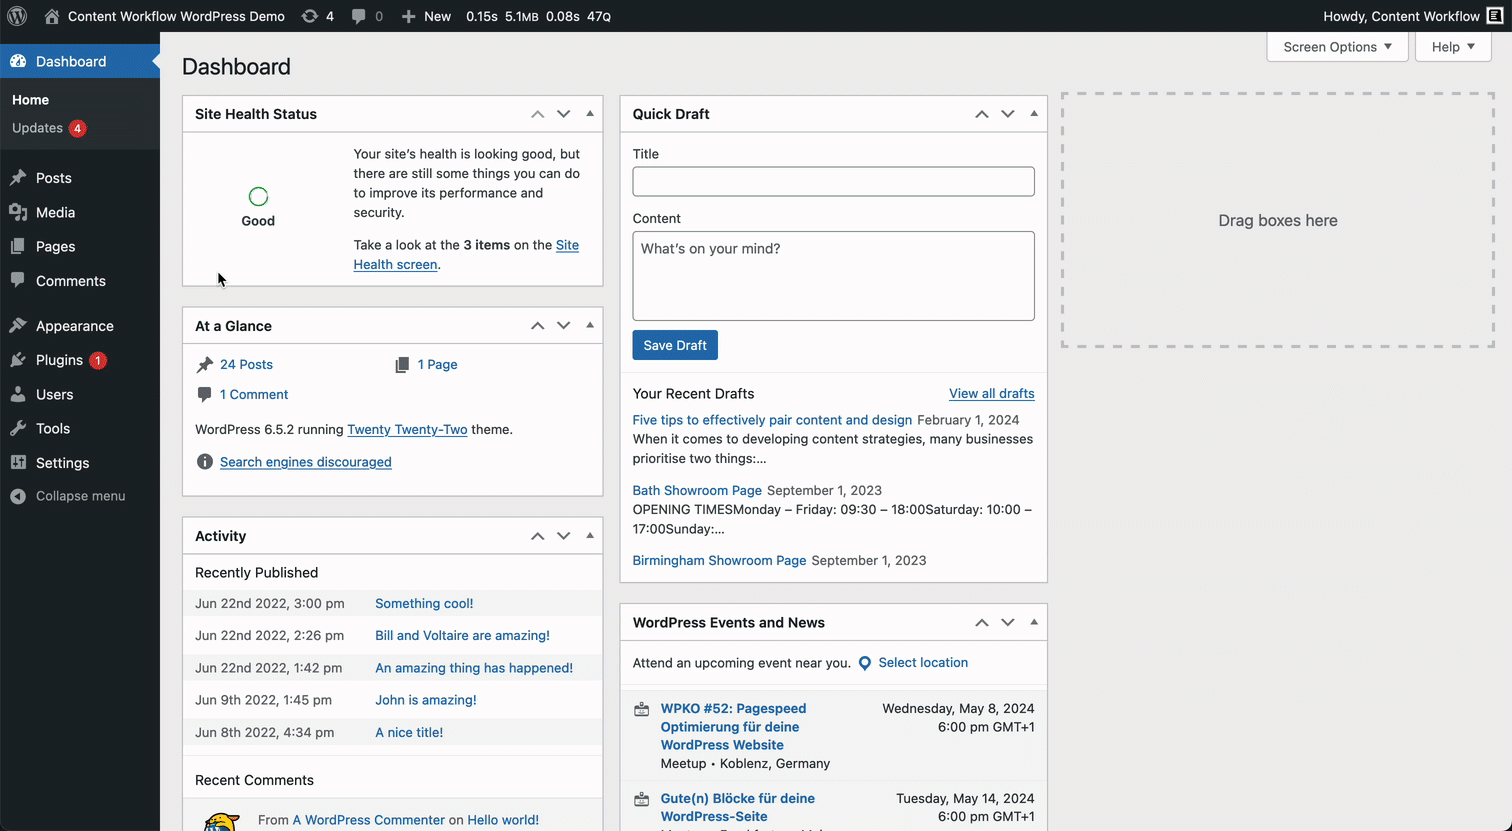Open 'A WordPress Commenter' author link
The width and height of the screenshot is (1512, 831).
pos(369,820)
